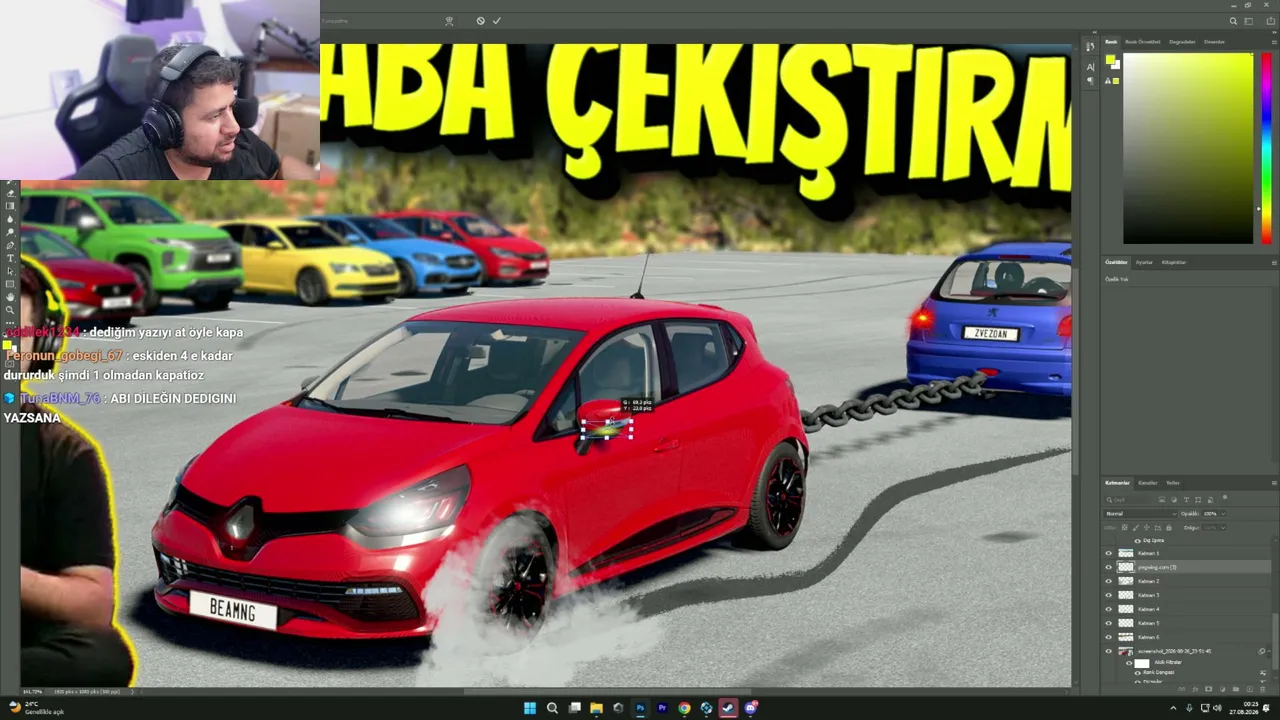This screenshot has width=1280, height=720.
Task: Select the Rectangle shape tool
Action: [x=10, y=284]
